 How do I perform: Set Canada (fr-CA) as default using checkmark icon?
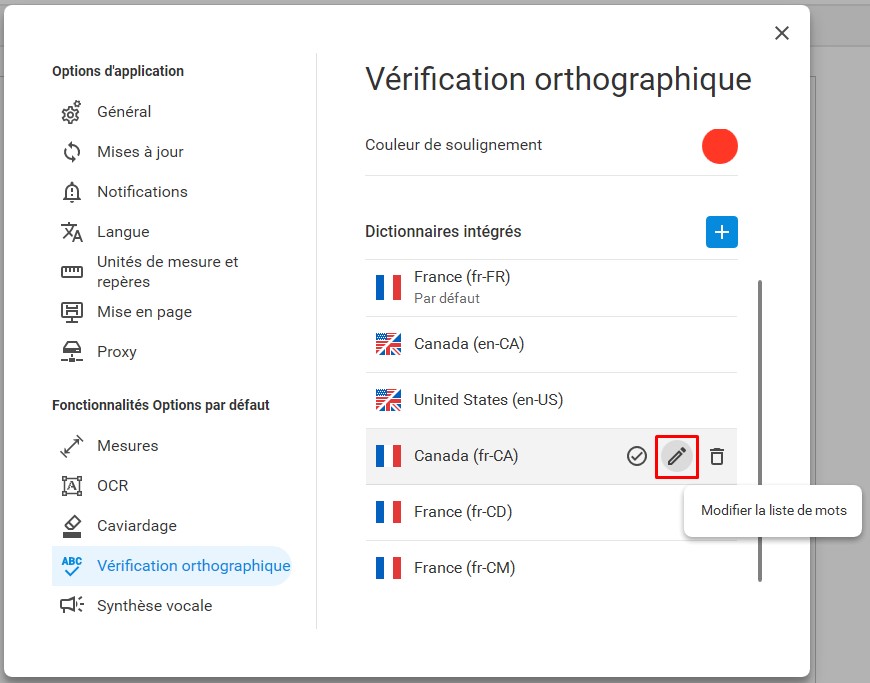click(636, 457)
